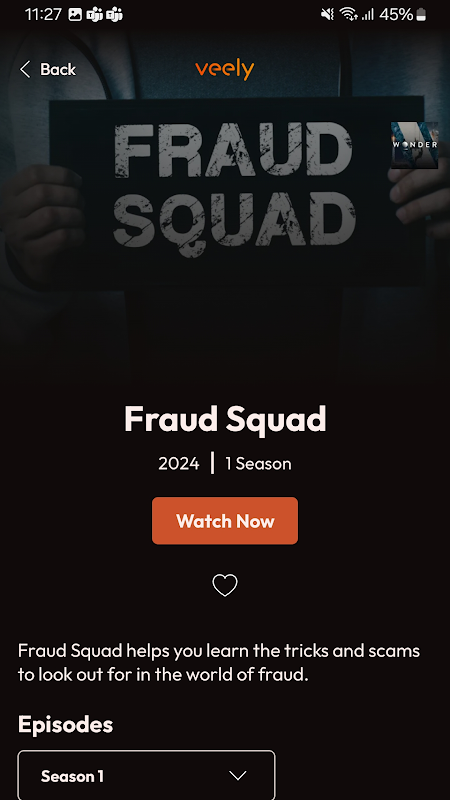The width and height of the screenshot is (450, 800).
Task: Expand seasons using the chevron arrow
Action: click(x=238, y=776)
